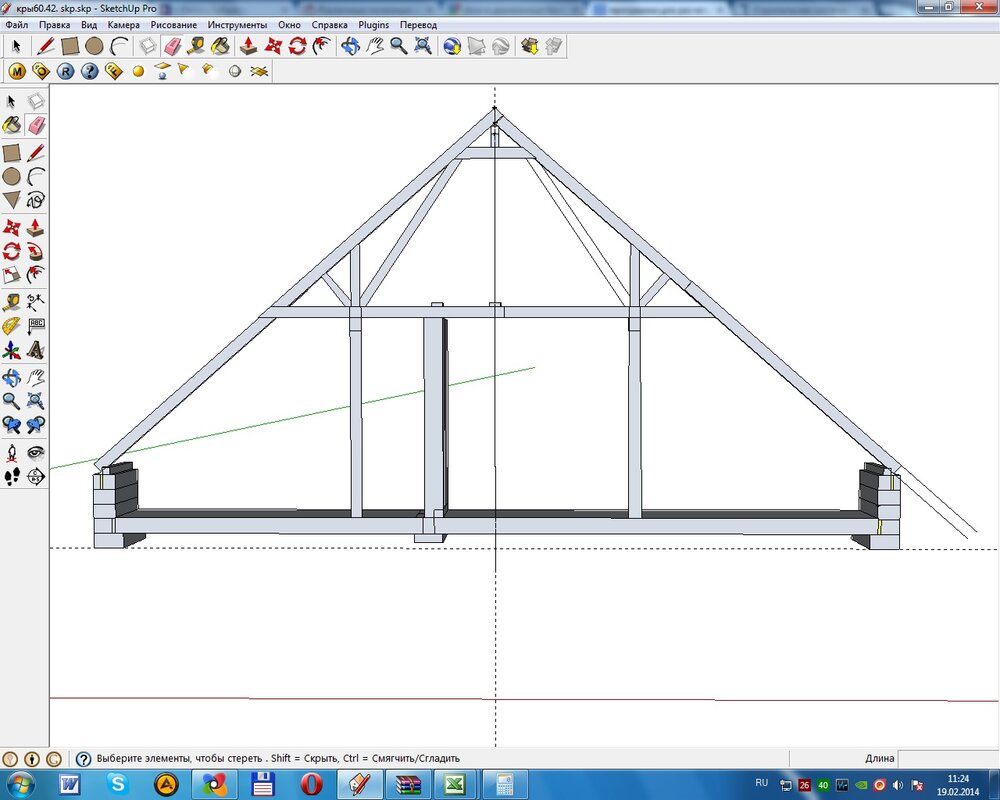Click the Get Models download icon
The width and height of the screenshot is (1000, 800).
click(530, 46)
